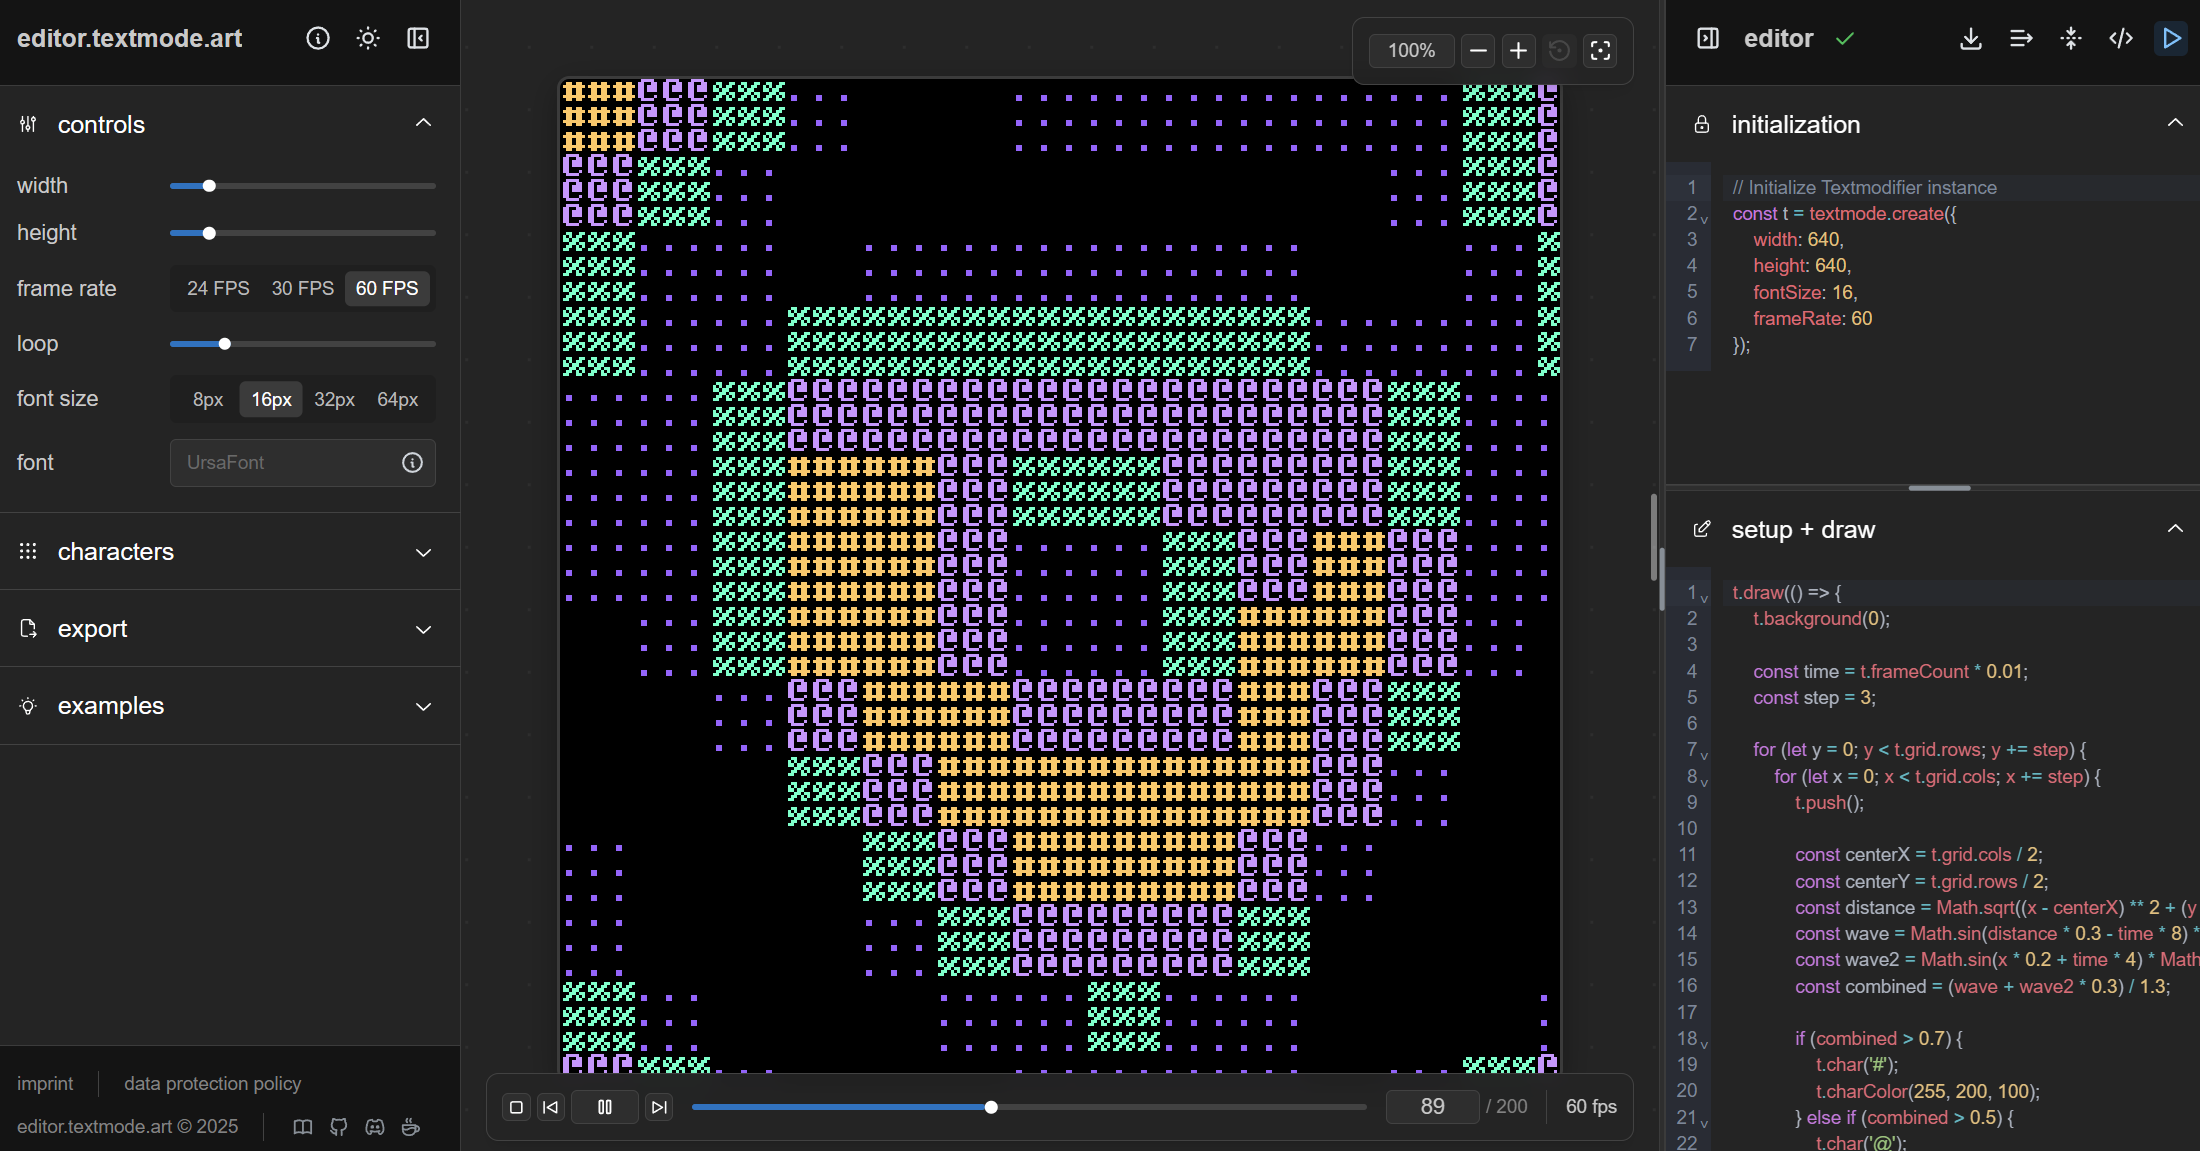Run the sketch with the Play button

[2170, 38]
